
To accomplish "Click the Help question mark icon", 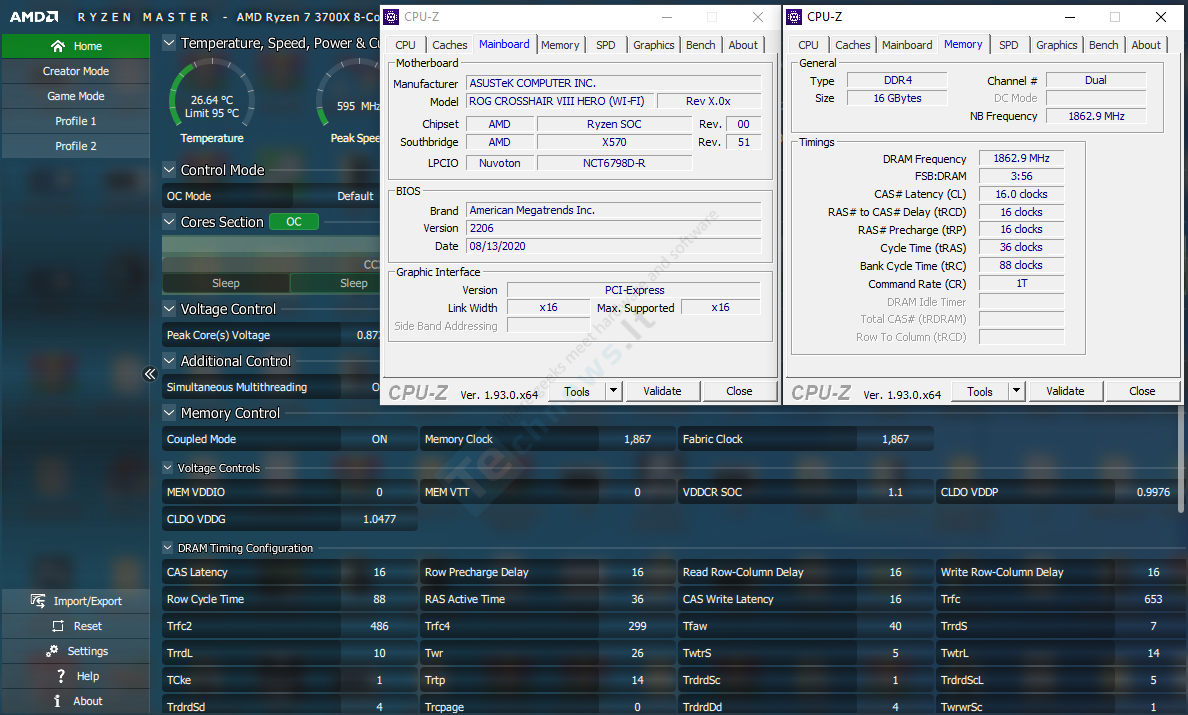I will (x=61, y=676).
